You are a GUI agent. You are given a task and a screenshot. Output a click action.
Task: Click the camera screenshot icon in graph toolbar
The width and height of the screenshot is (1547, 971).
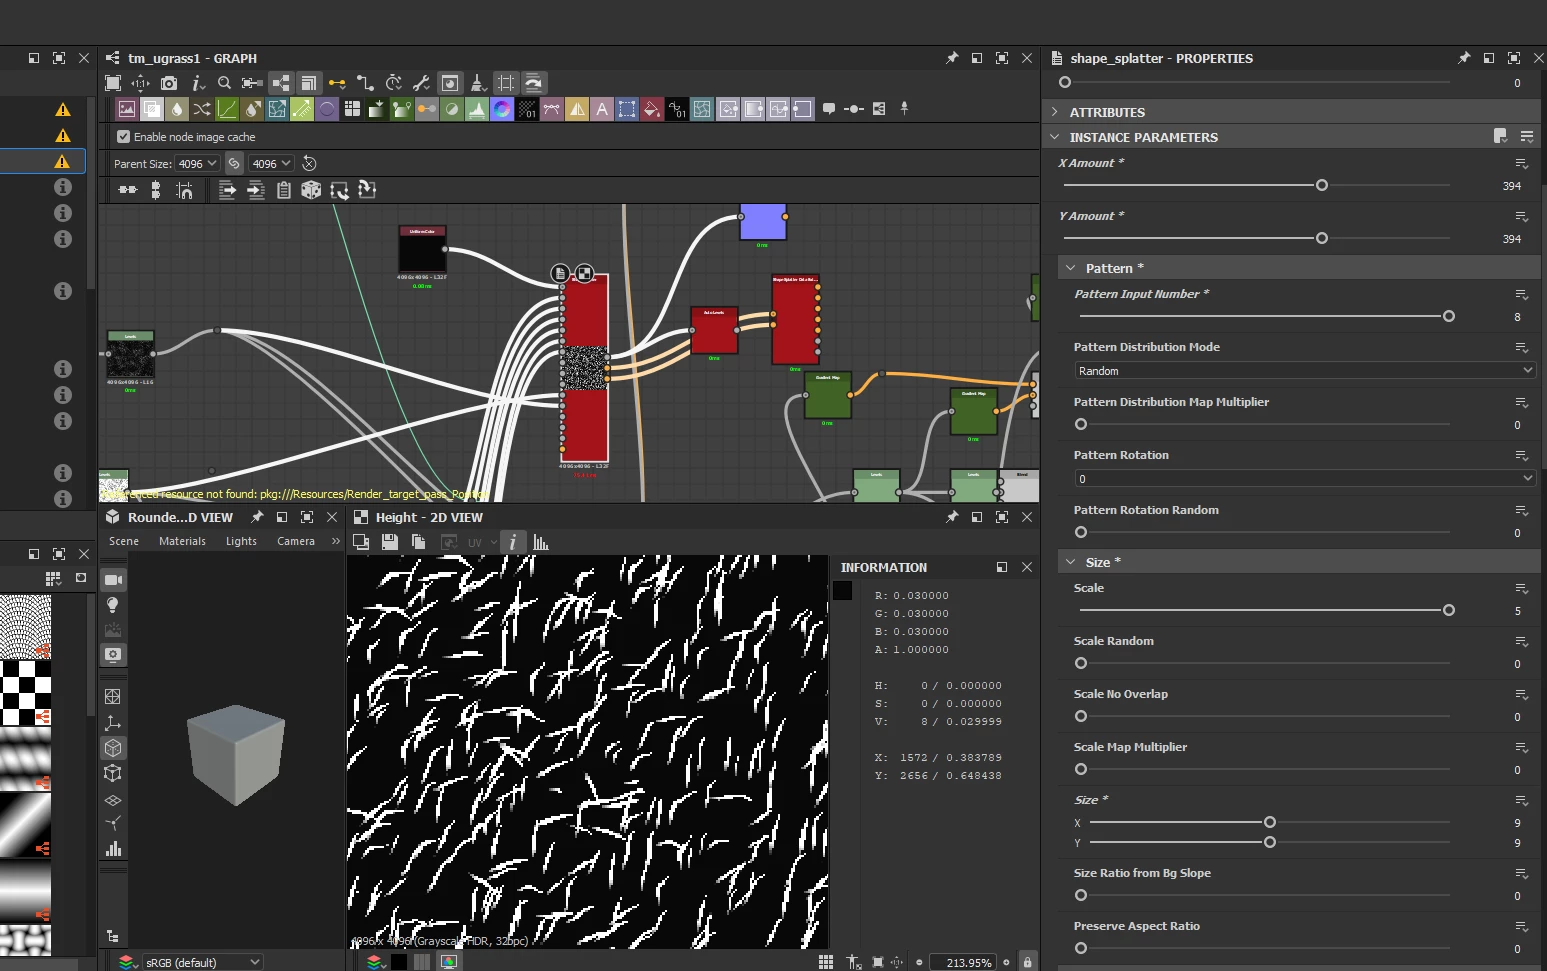coord(169,83)
